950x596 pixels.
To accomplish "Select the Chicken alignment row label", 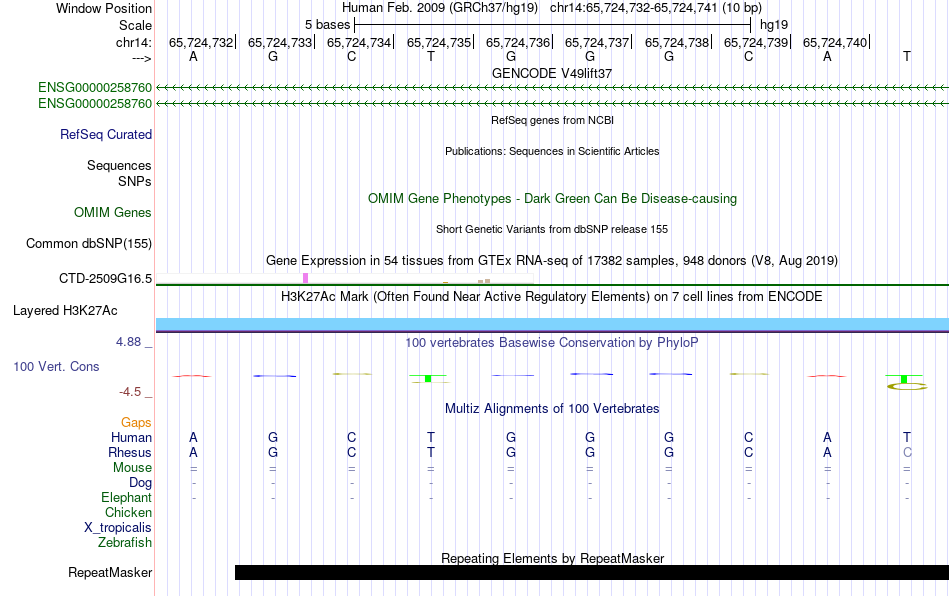I will click(128, 512).
